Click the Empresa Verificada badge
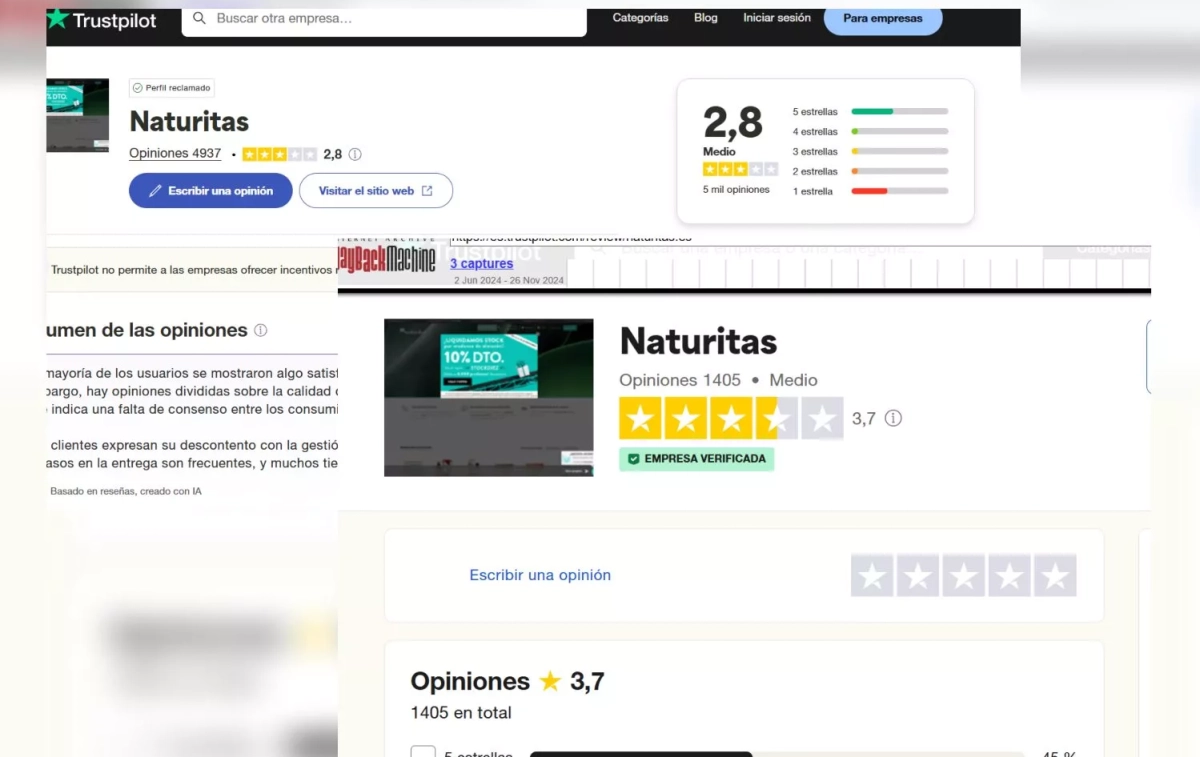Screen dimensions: 1200x757 pyautogui.click(x=696, y=459)
